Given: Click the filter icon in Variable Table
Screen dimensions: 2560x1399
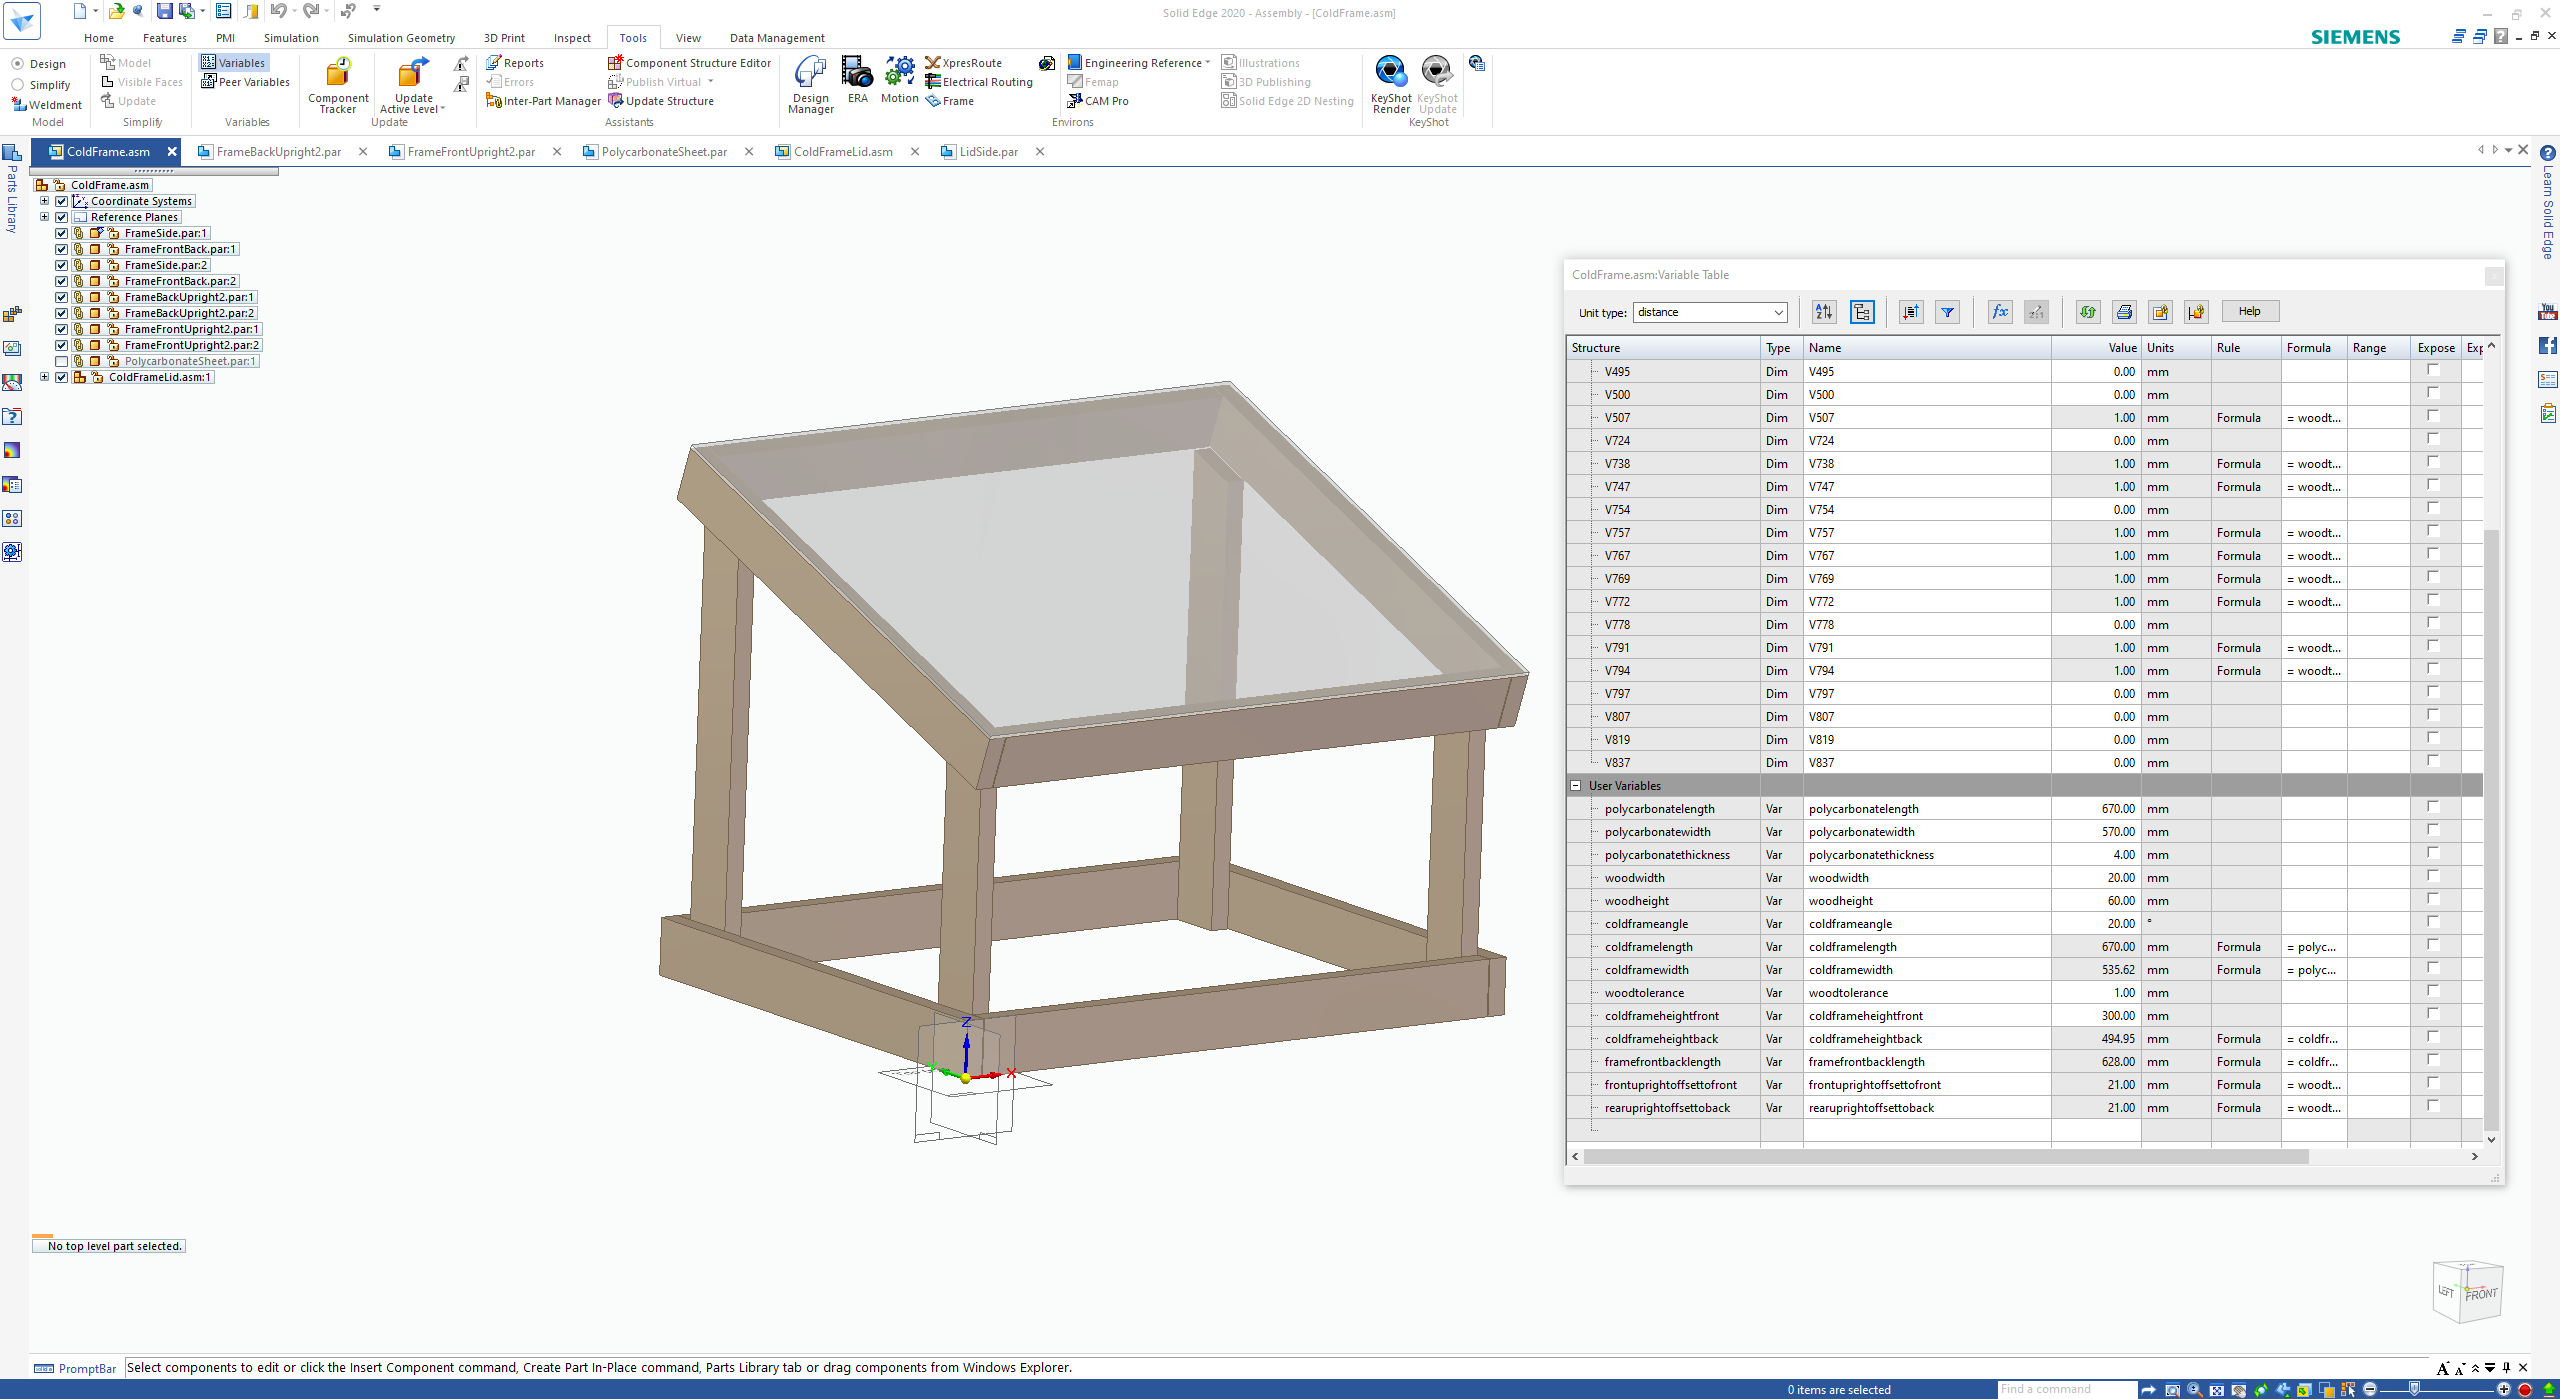Looking at the screenshot, I should click(1947, 312).
